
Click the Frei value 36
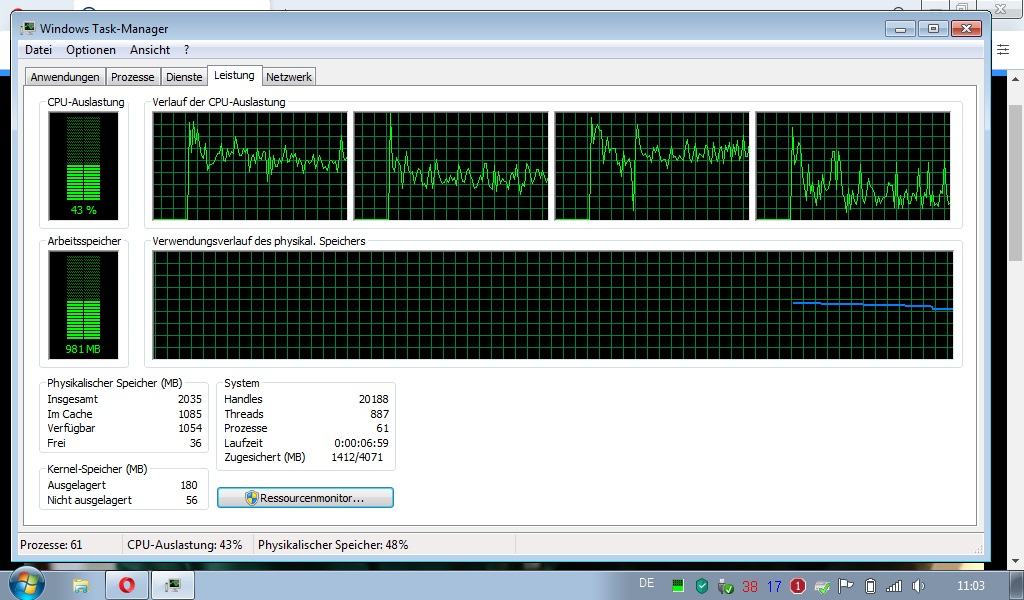coord(195,443)
